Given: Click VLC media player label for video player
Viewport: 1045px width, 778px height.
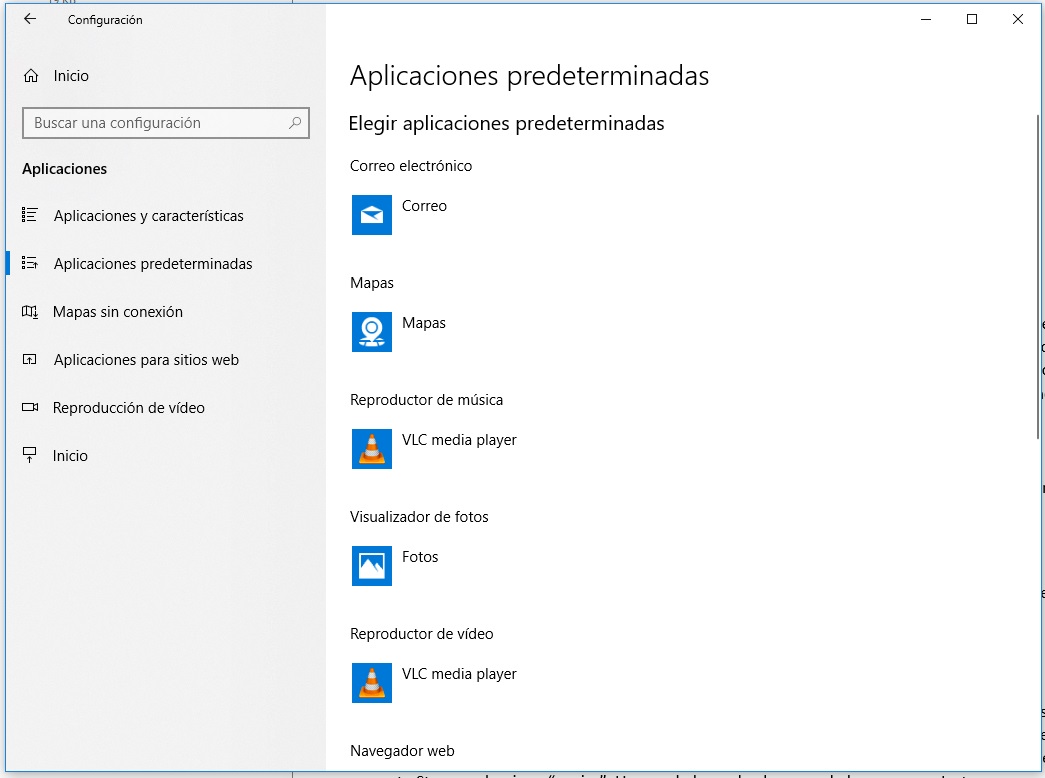Looking at the screenshot, I should 459,674.
